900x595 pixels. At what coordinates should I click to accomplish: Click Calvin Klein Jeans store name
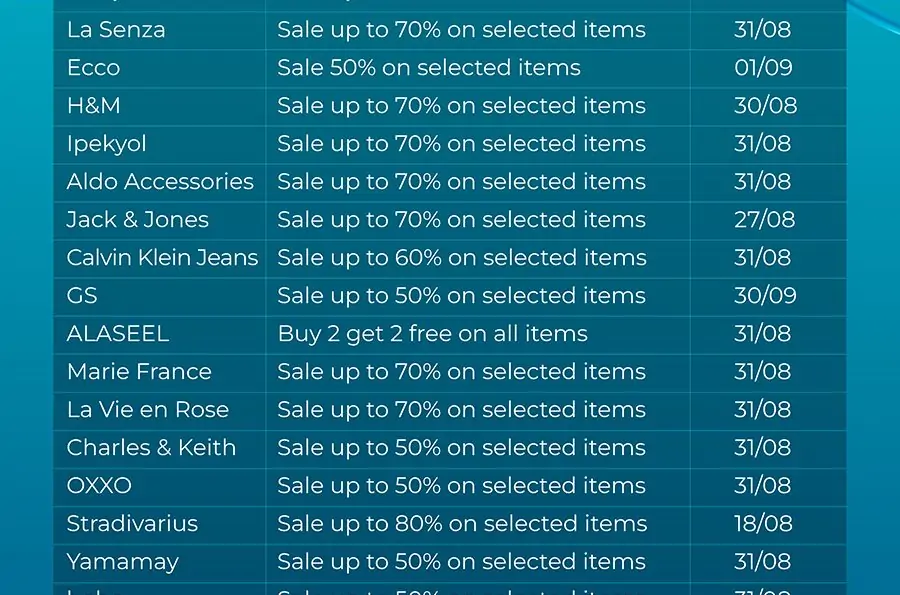[162, 258]
